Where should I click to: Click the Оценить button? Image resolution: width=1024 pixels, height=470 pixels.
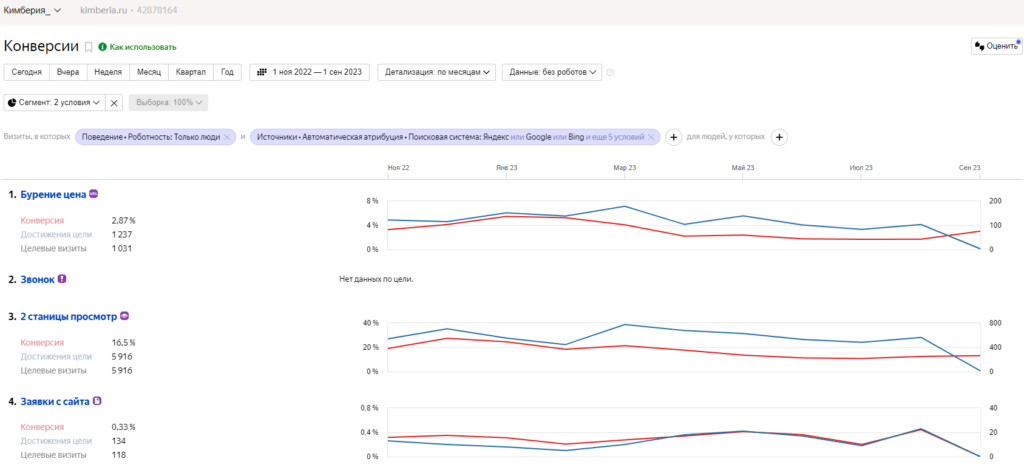coord(997,46)
